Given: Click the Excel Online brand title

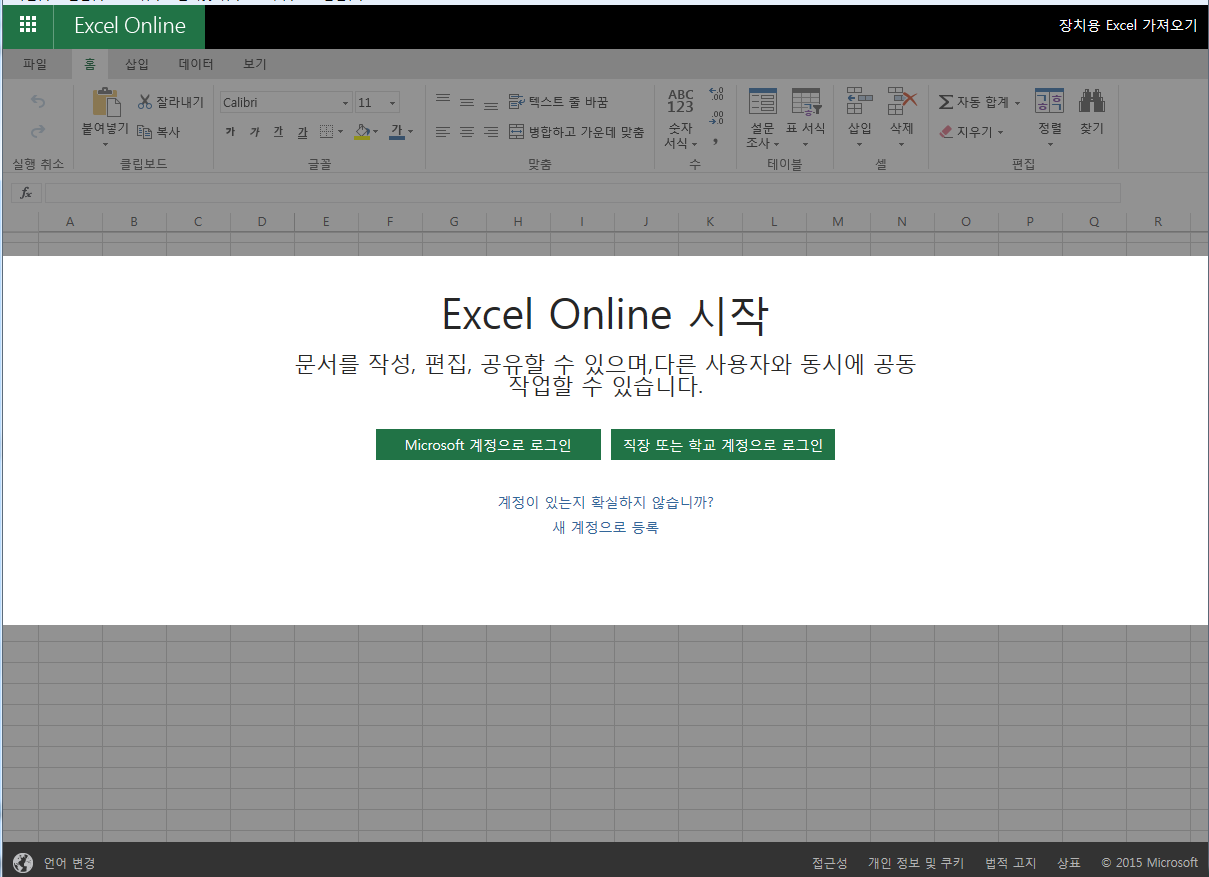Looking at the screenshot, I should click(130, 26).
